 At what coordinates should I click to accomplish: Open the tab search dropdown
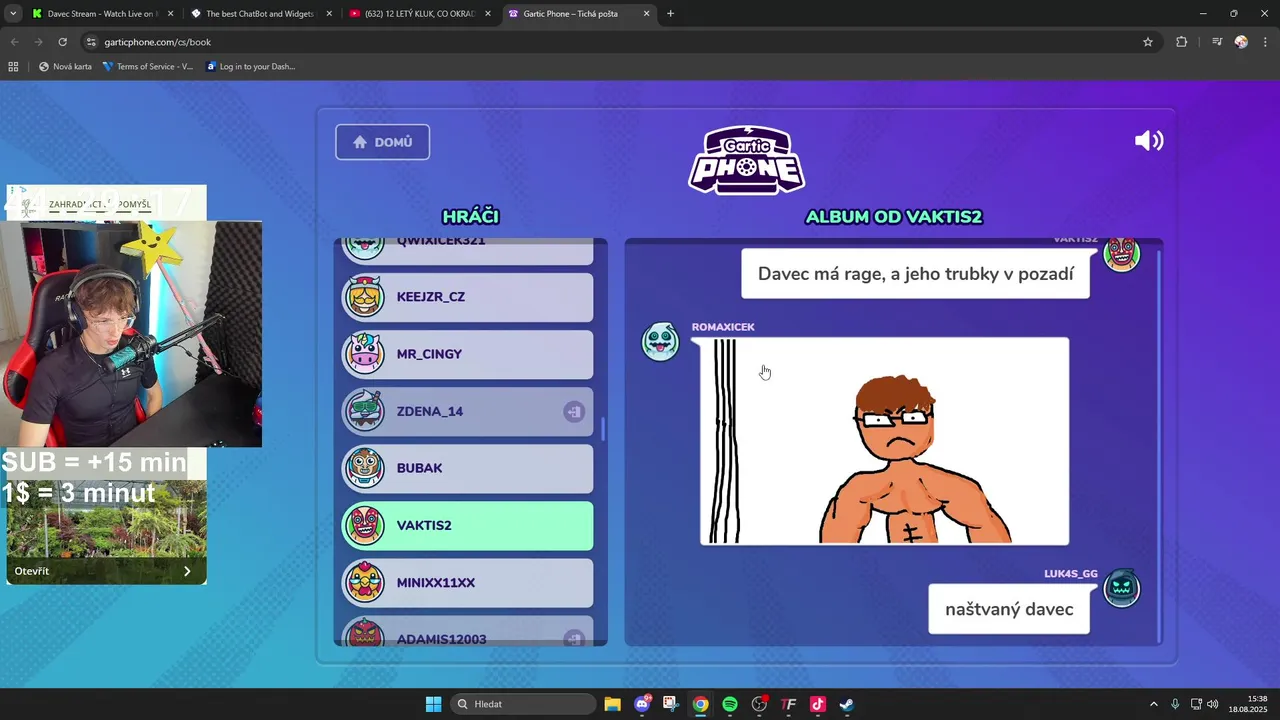pyautogui.click(x=13, y=14)
